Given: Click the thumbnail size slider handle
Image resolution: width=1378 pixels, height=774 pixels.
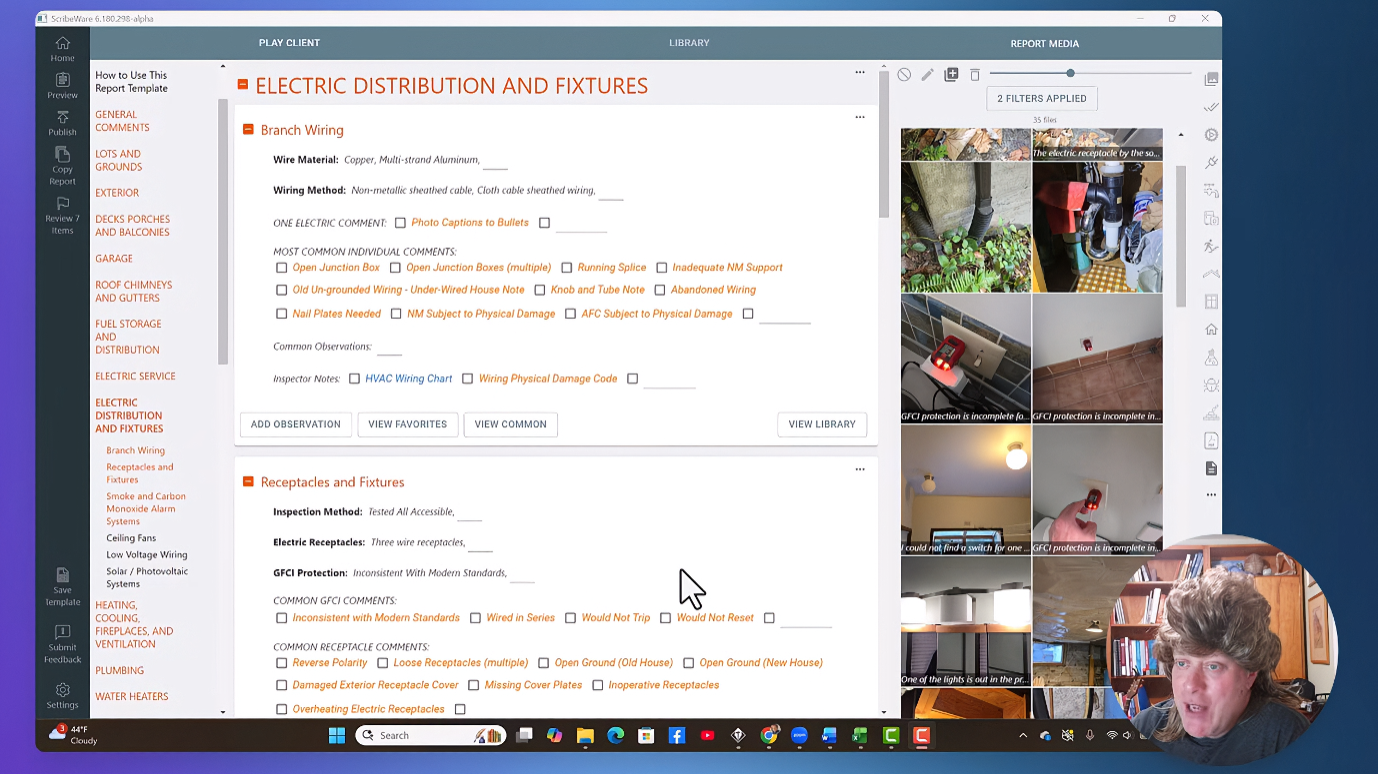Looking at the screenshot, I should (x=1070, y=74).
